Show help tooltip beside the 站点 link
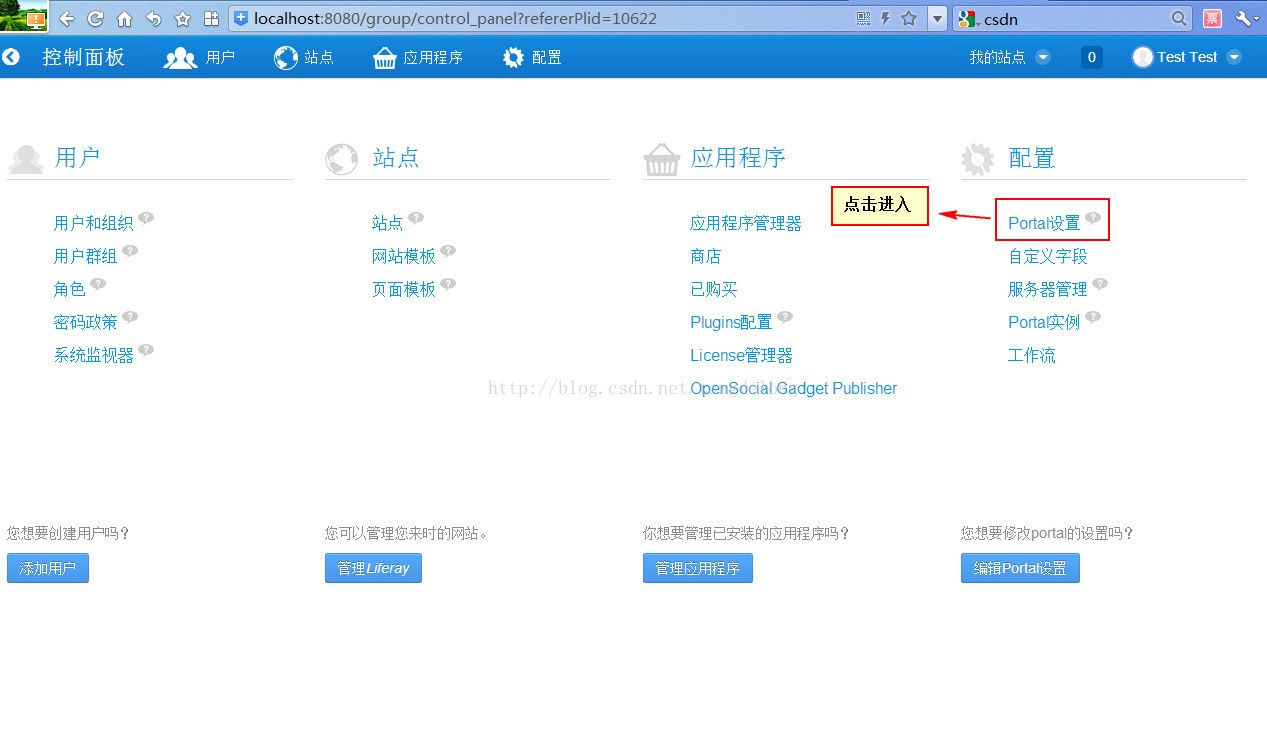This screenshot has width=1267, height=754. [x=416, y=217]
